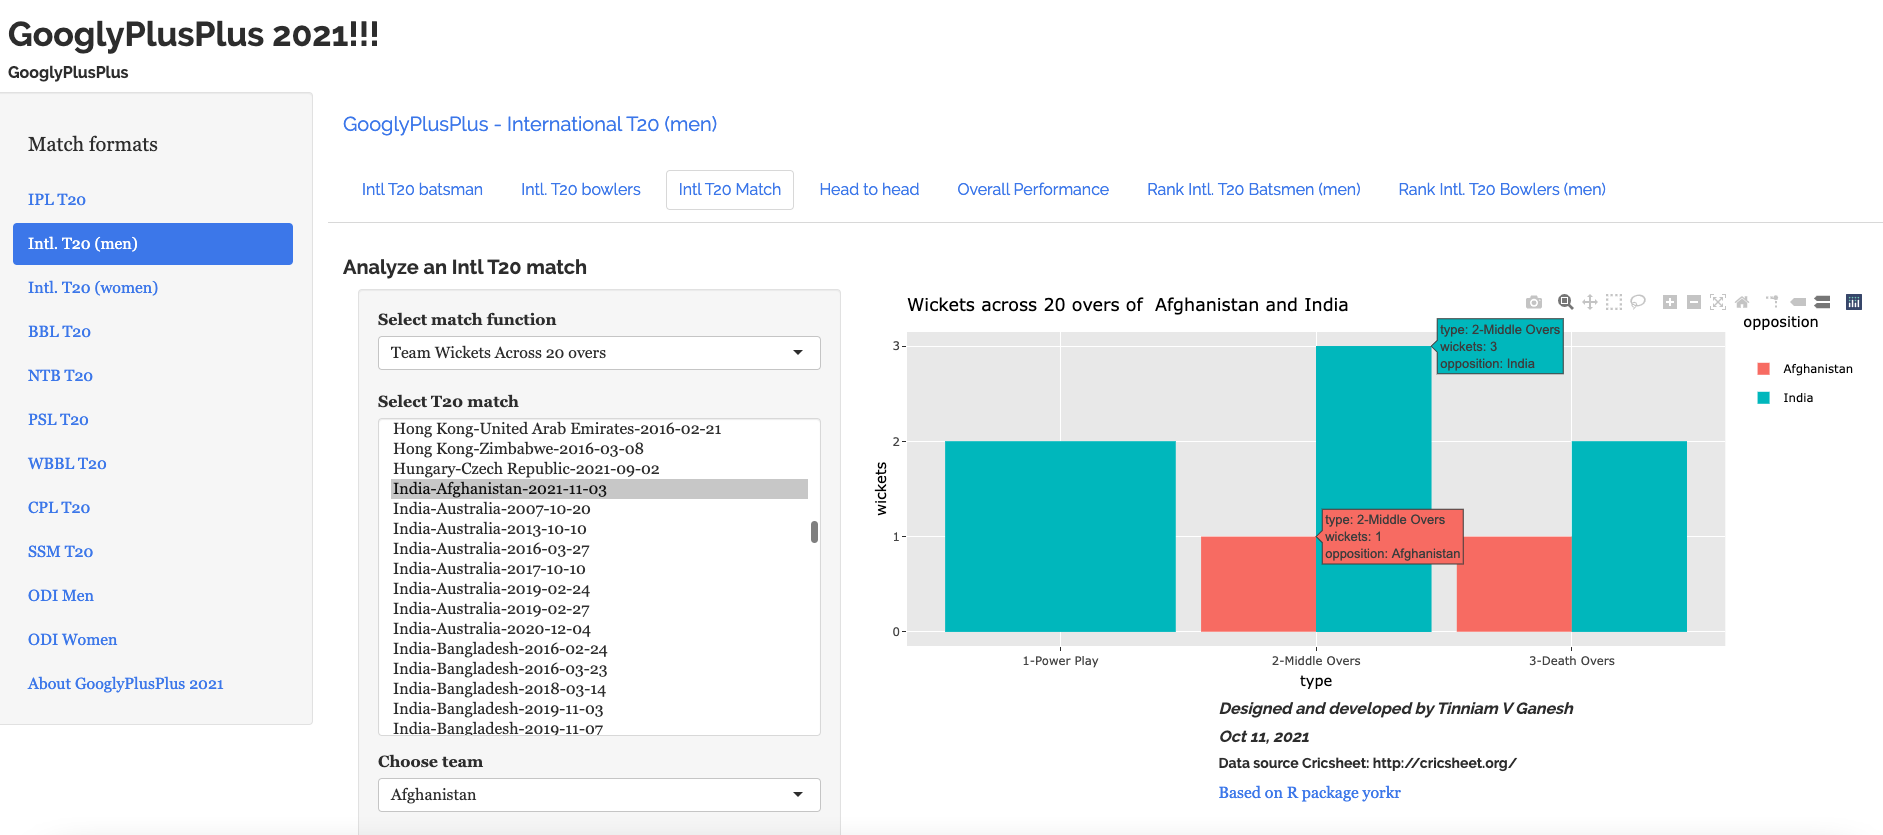Click the Zoom in plus icon

click(x=1670, y=302)
